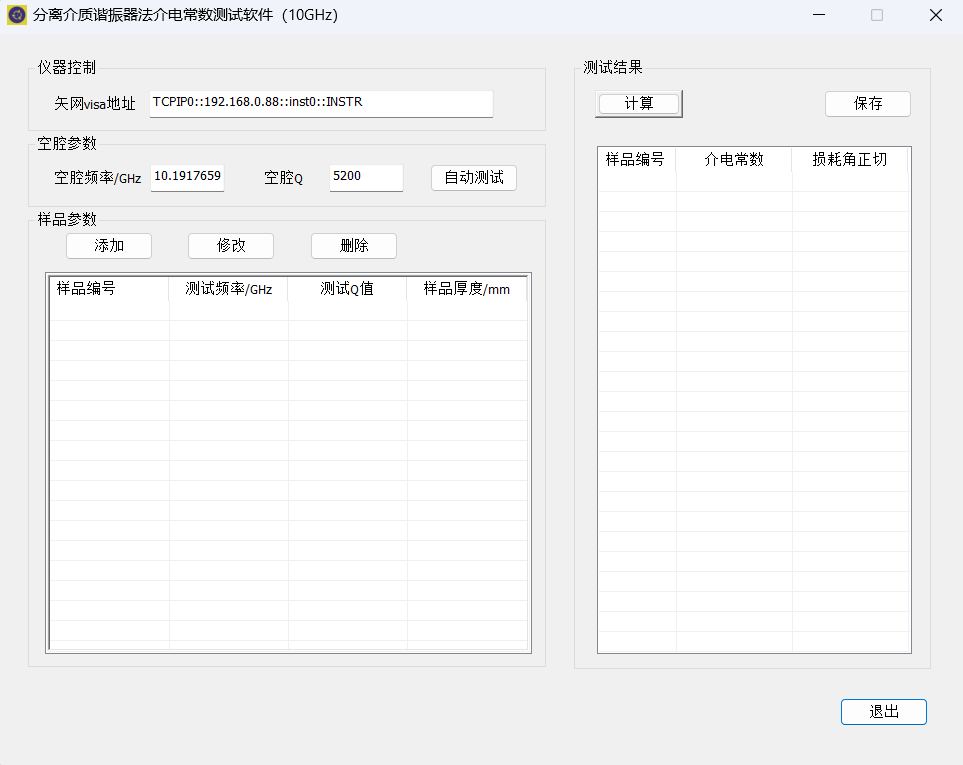
Task: Select the 测试Q值 column header
Action: (347, 289)
